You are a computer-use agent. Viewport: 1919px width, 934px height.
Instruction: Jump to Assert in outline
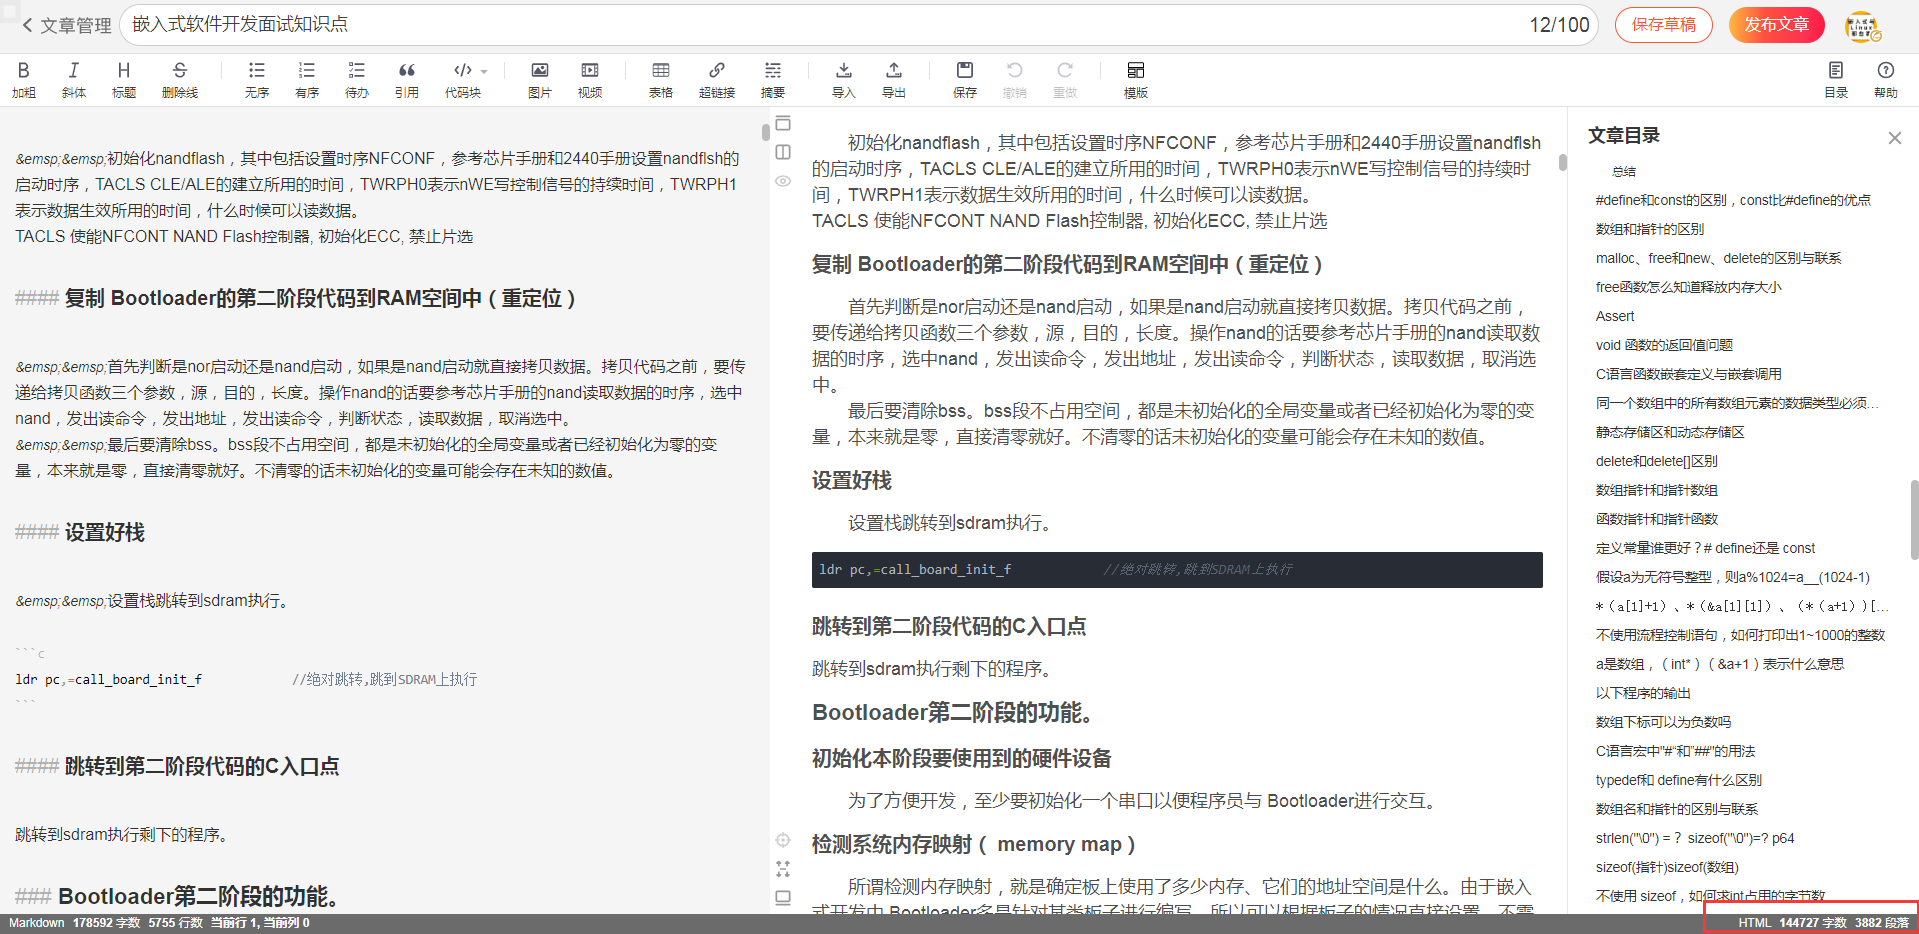(x=1615, y=316)
